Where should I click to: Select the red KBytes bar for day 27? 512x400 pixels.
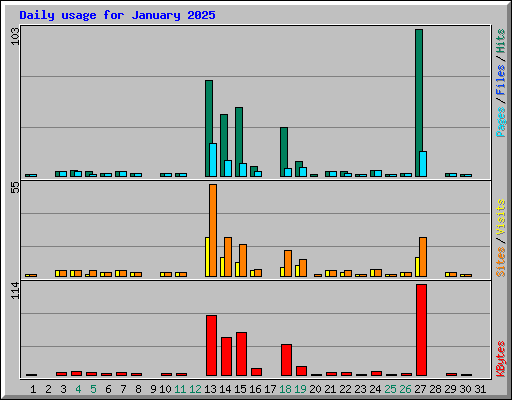pyautogui.click(x=421, y=330)
